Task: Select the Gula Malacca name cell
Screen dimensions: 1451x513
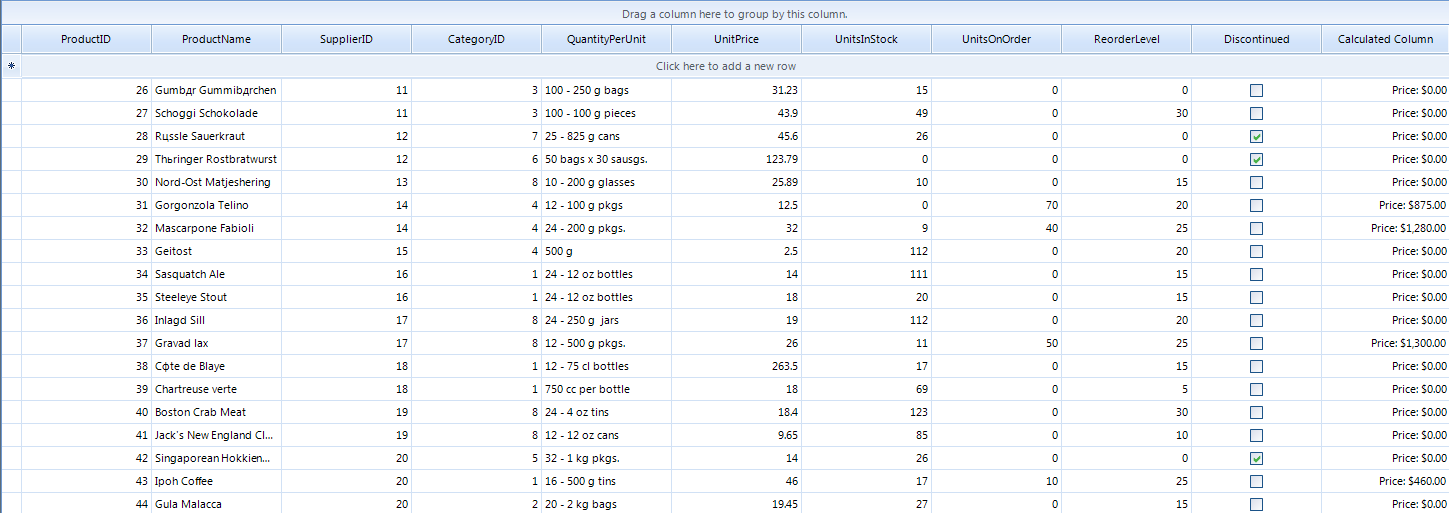Action: point(216,504)
